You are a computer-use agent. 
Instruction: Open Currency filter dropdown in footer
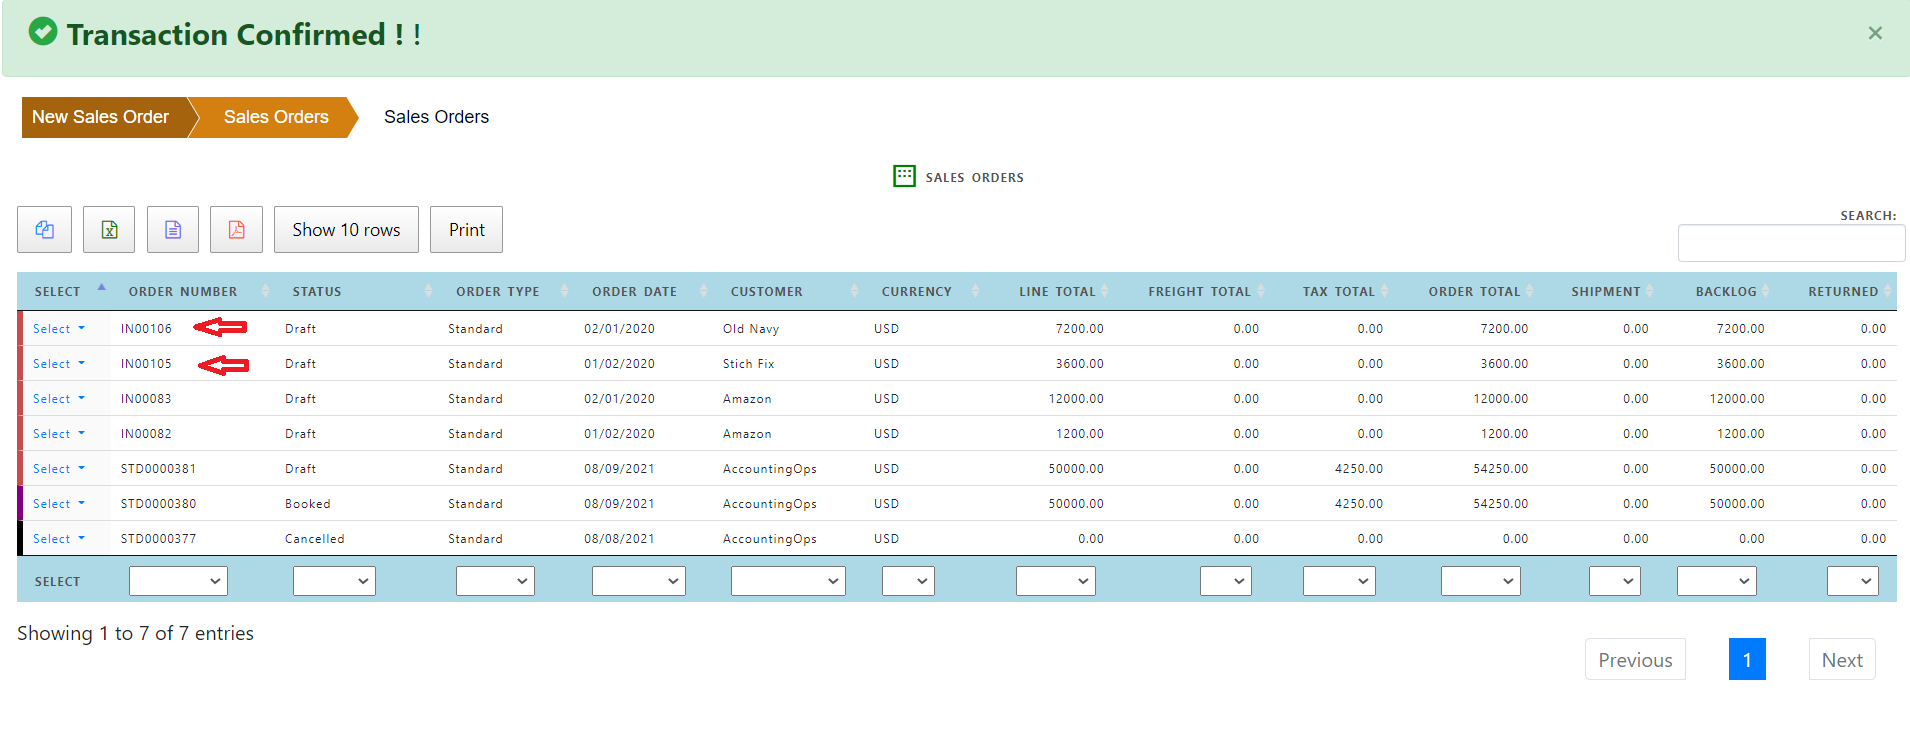pyautogui.click(x=908, y=581)
